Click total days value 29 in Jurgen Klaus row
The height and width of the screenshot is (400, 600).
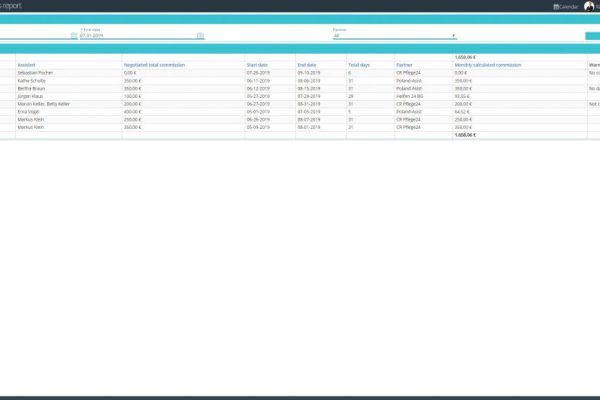coord(351,96)
